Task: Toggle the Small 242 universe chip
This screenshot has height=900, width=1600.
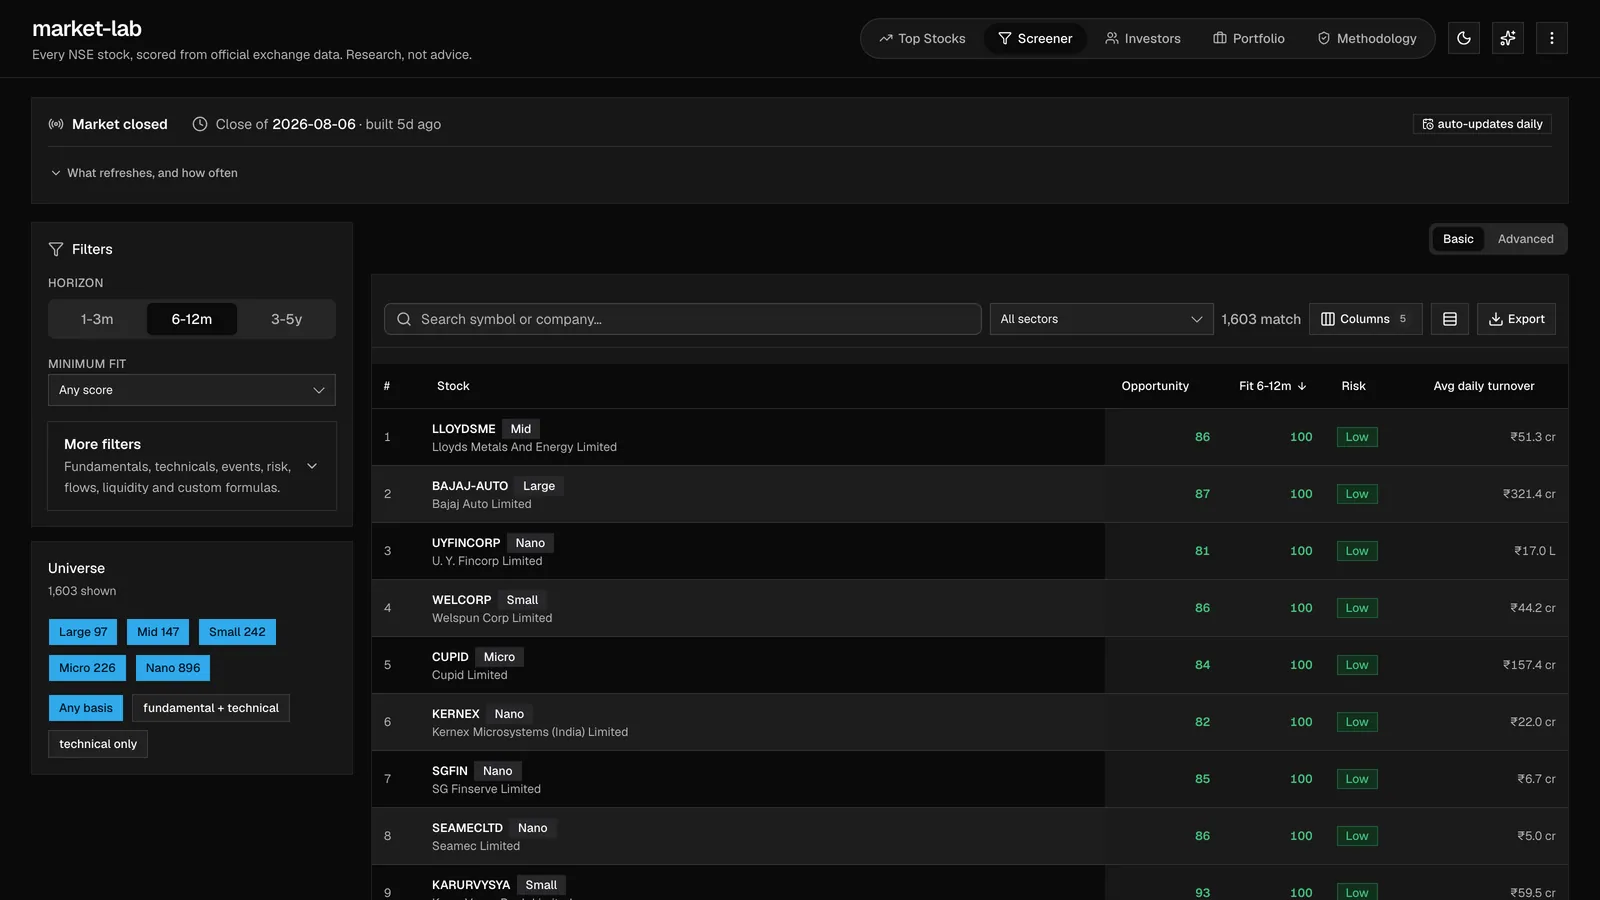Action: [x=237, y=632]
